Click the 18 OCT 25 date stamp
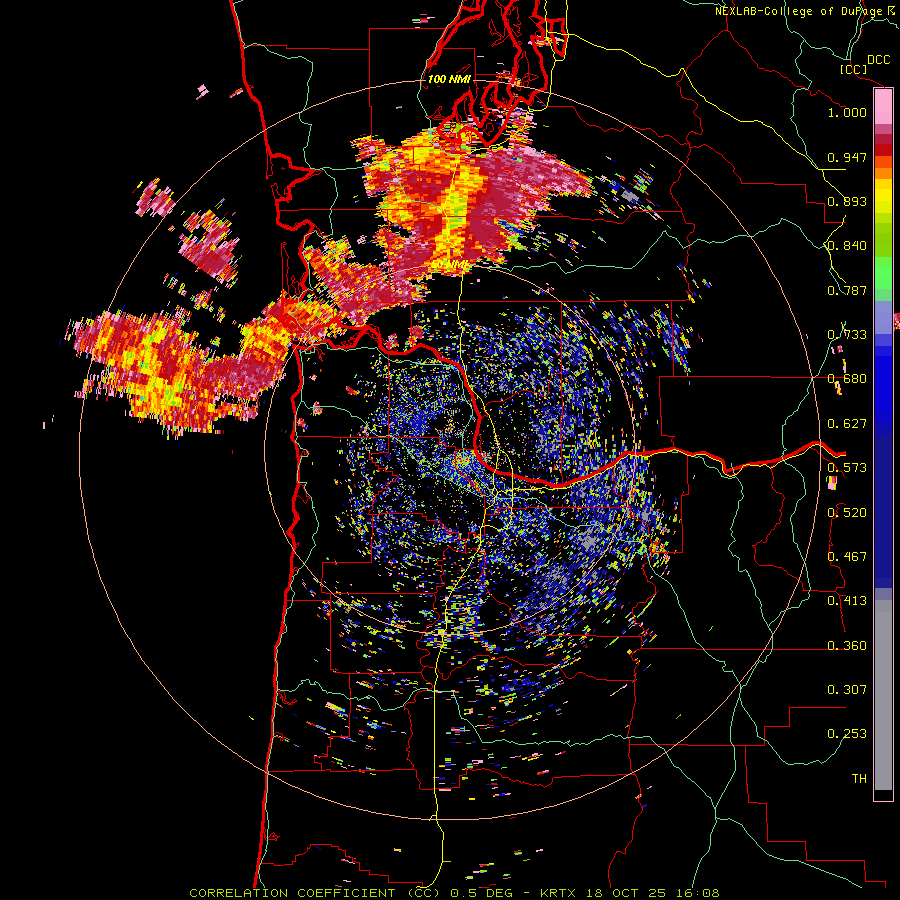The image size is (900, 900). tap(626, 893)
